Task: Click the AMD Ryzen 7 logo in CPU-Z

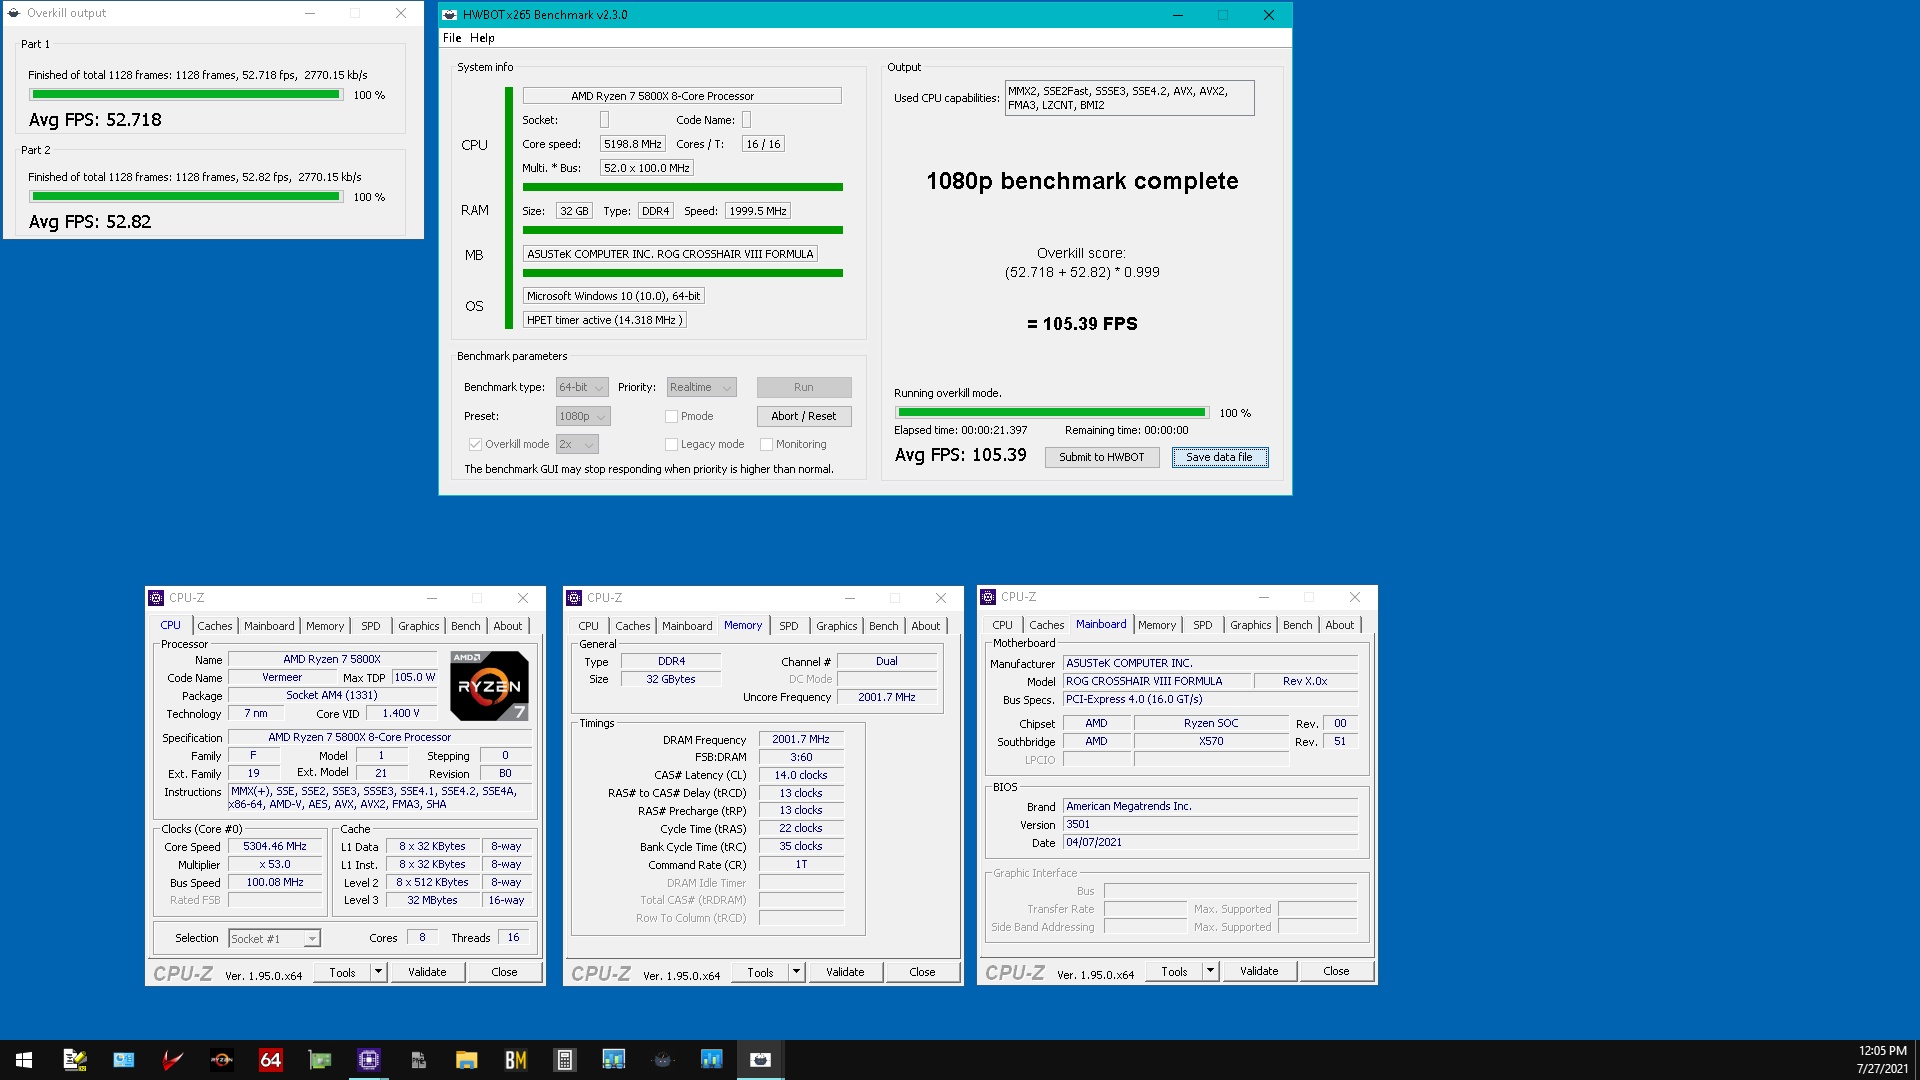Action: (x=489, y=686)
